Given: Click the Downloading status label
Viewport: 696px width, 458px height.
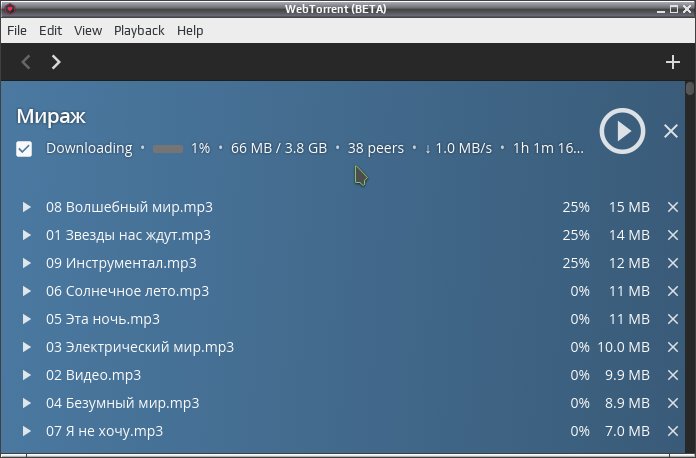Looking at the screenshot, I should coord(89,148).
